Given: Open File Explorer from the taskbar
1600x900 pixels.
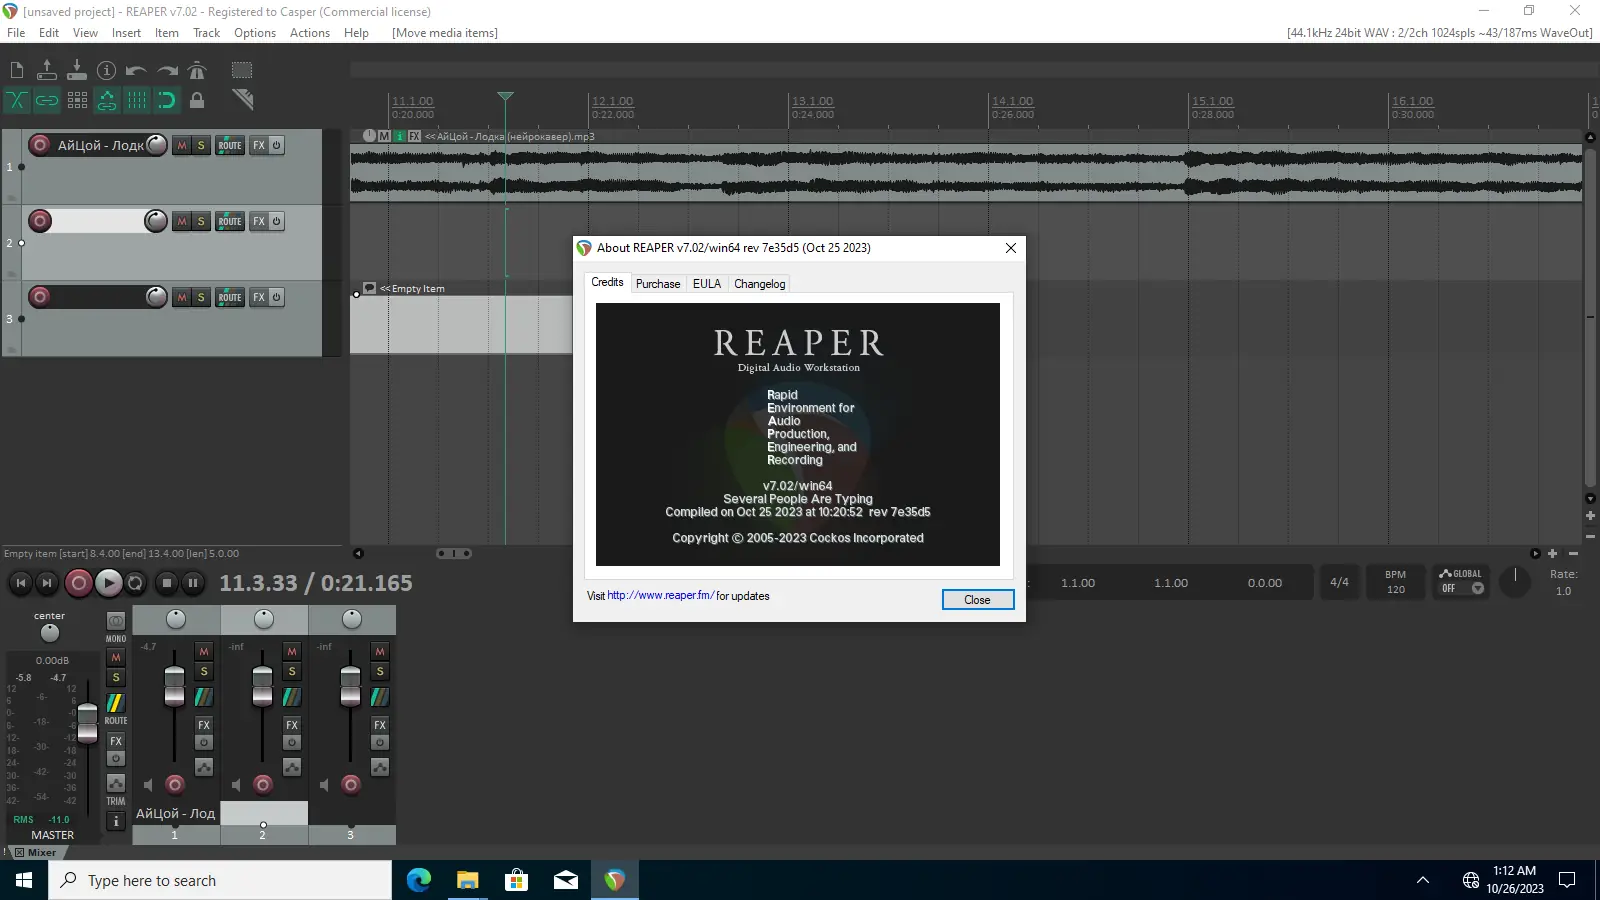Looking at the screenshot, I should tap(468, 880).
